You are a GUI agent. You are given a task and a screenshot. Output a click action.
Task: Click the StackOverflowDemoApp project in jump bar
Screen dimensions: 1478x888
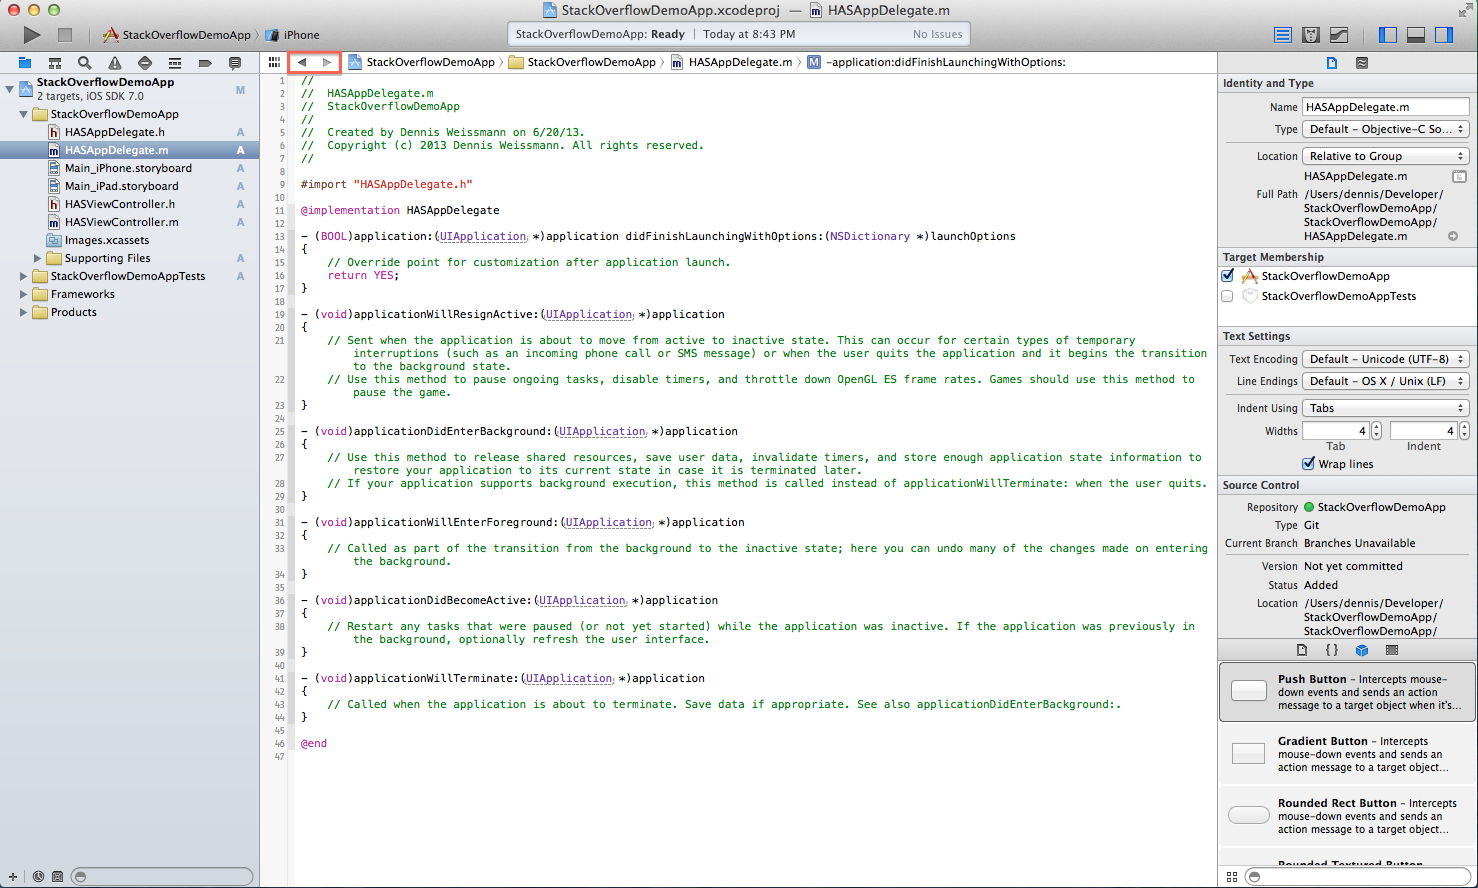point(421,62)
